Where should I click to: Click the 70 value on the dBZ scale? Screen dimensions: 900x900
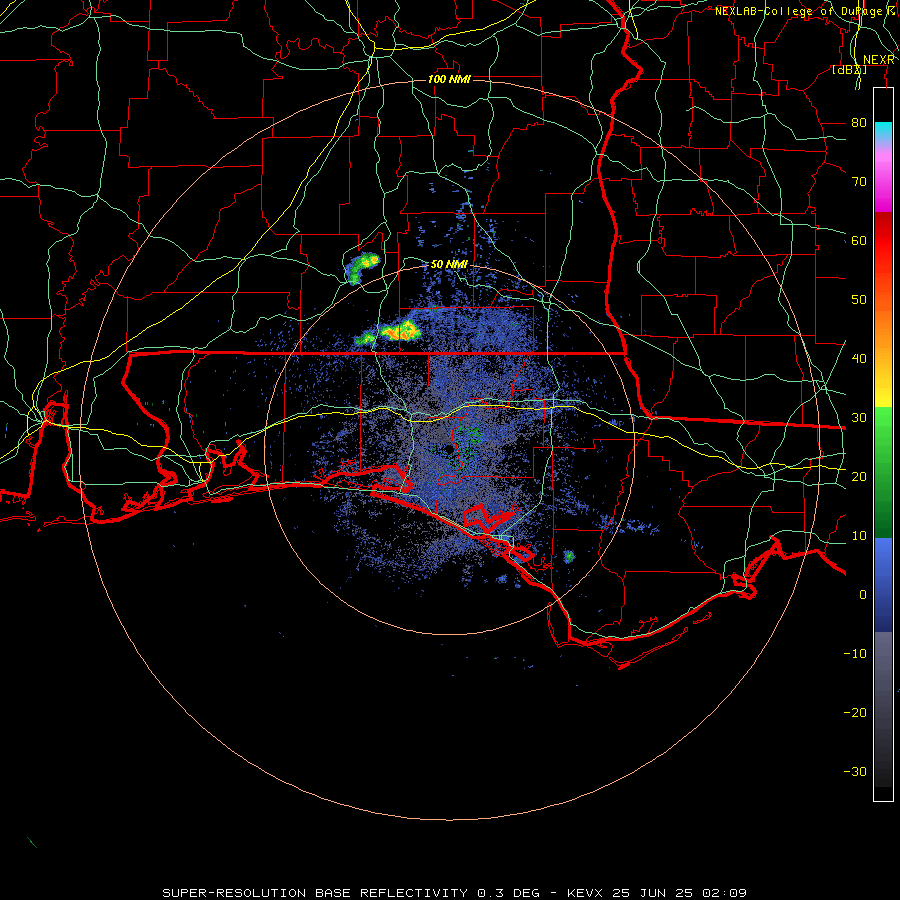(x=859, y=181)
